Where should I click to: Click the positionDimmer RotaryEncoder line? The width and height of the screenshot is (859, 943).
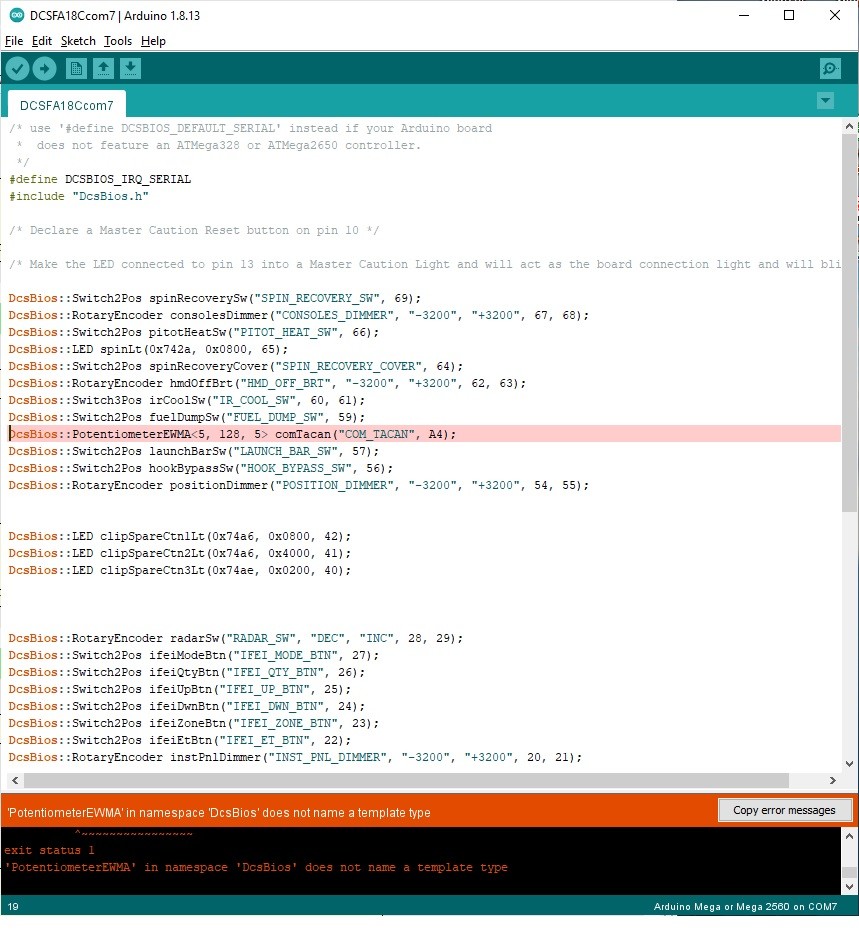[299, 485]
